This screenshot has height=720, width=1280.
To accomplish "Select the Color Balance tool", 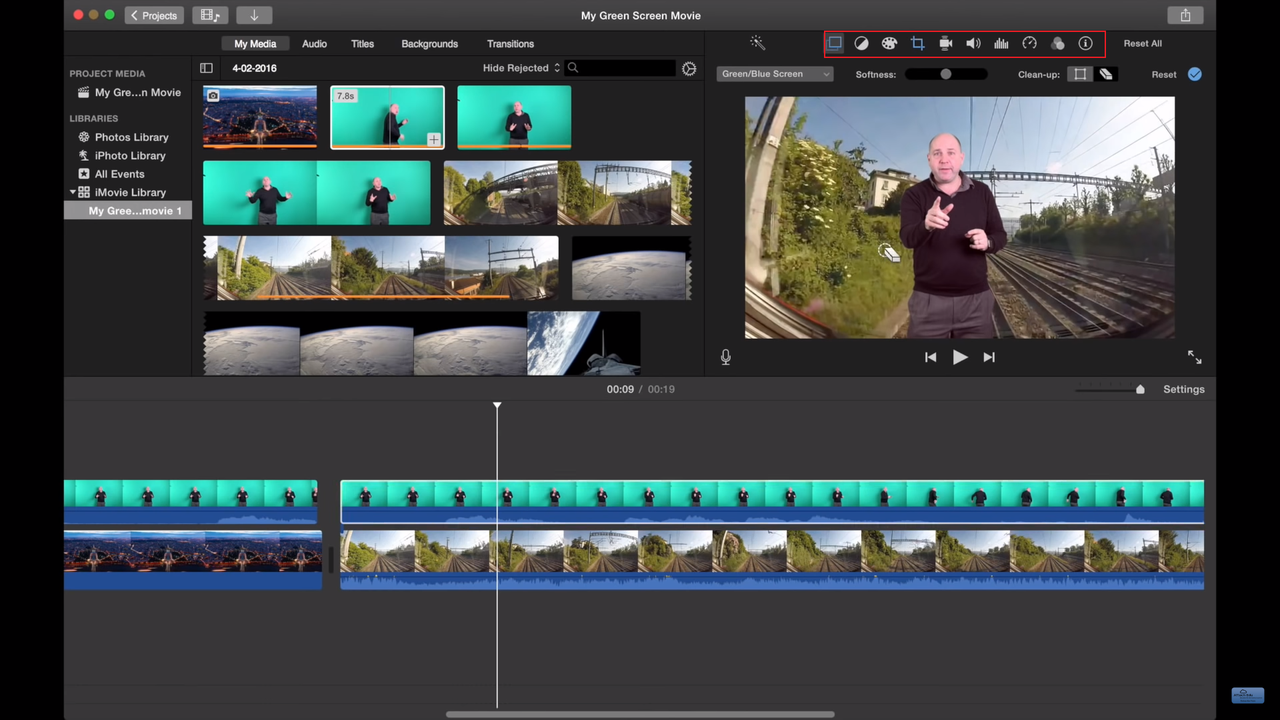I will [x=861, y=43].
